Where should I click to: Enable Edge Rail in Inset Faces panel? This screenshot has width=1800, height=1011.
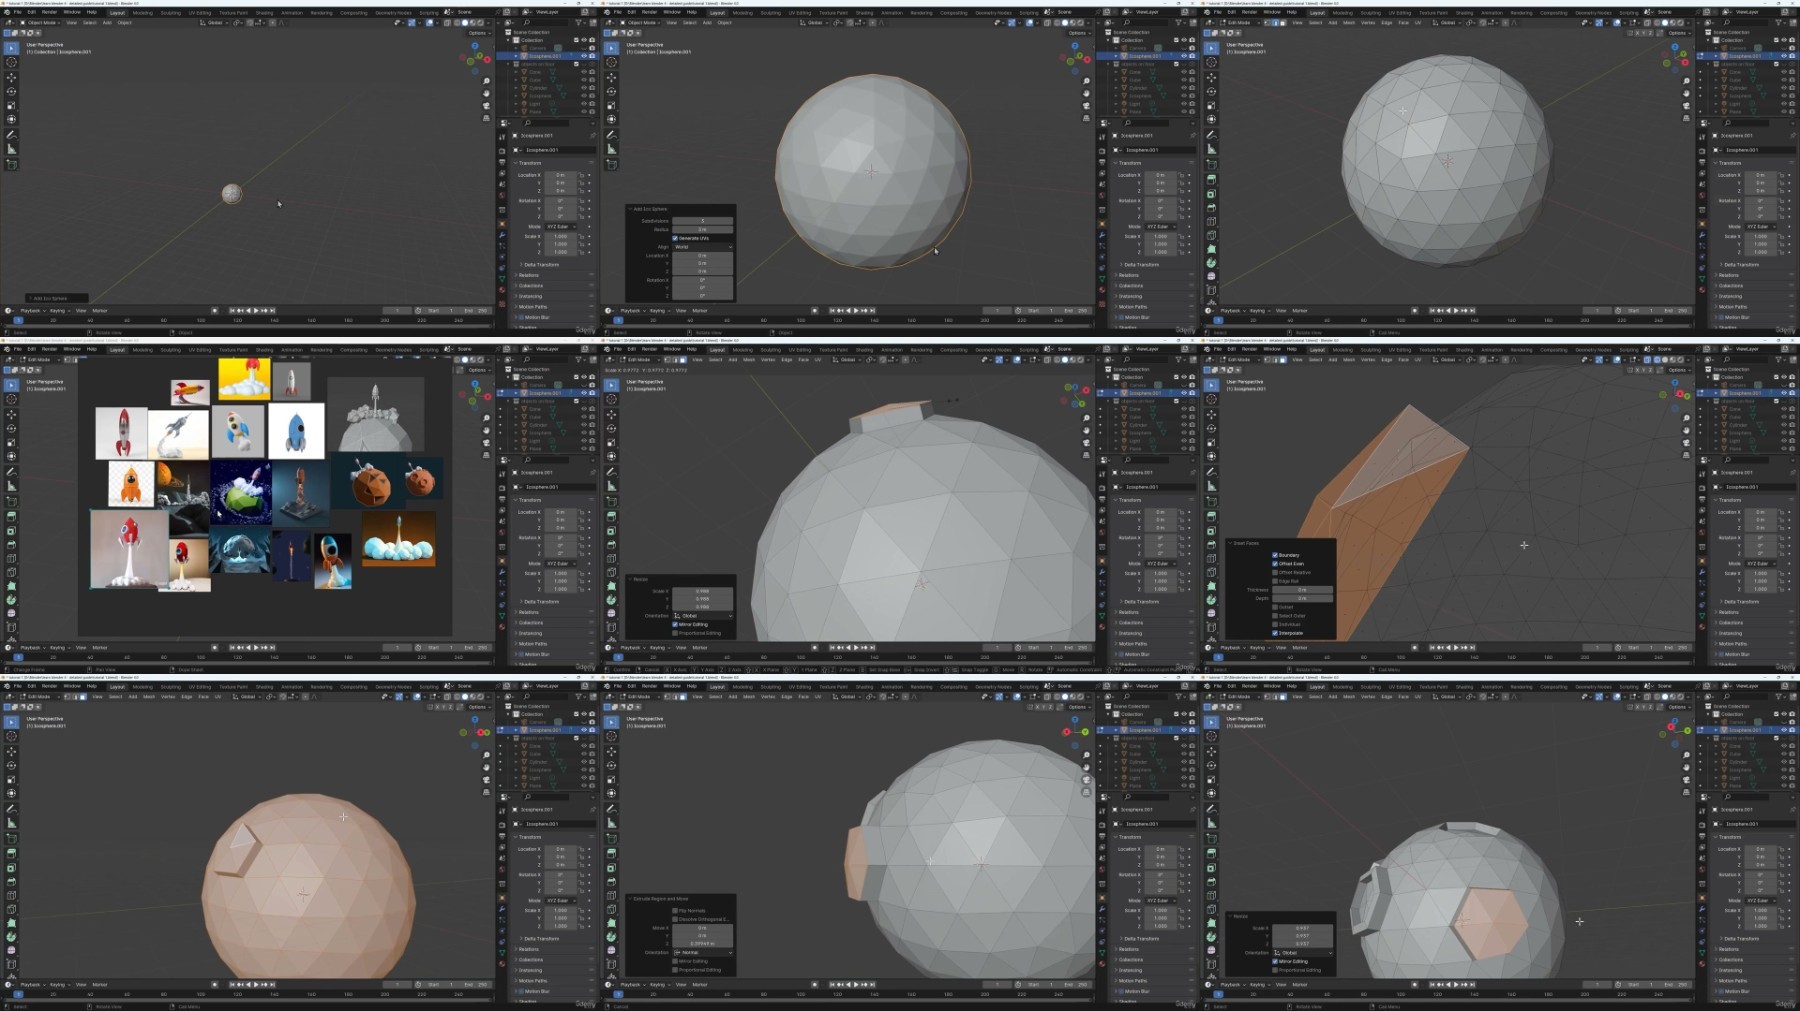pyautogui.click(x=1275, y=581)
